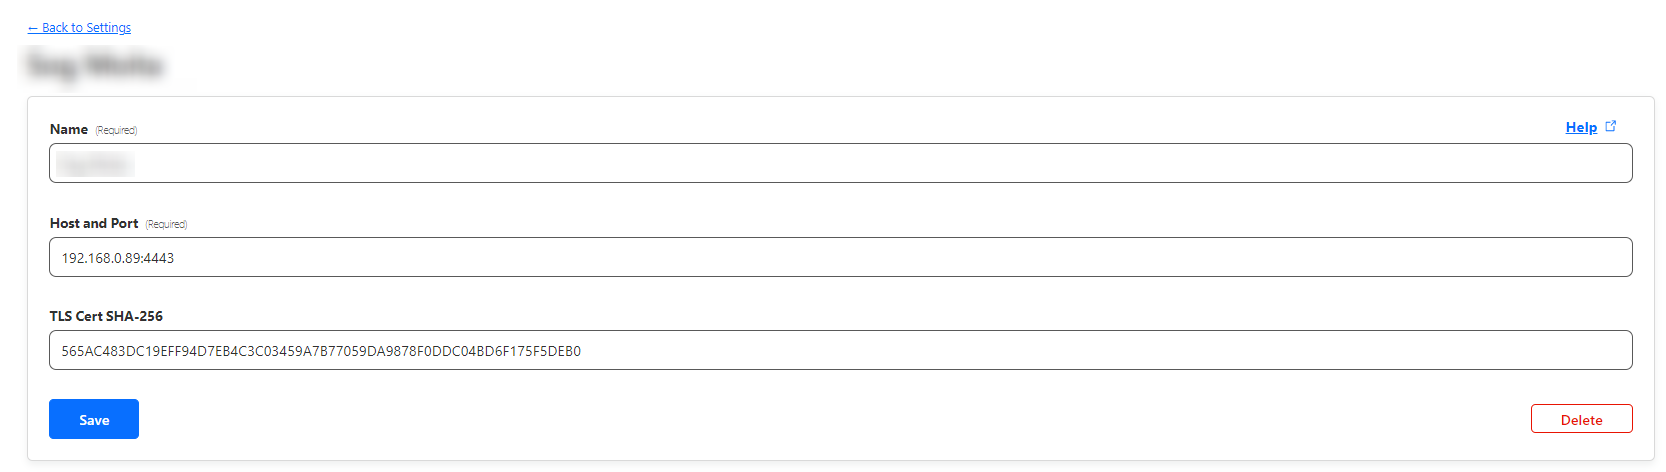This screenshot has width=1666, height=472.
Task: Click the red Delete button
Action: point(1581,419)
